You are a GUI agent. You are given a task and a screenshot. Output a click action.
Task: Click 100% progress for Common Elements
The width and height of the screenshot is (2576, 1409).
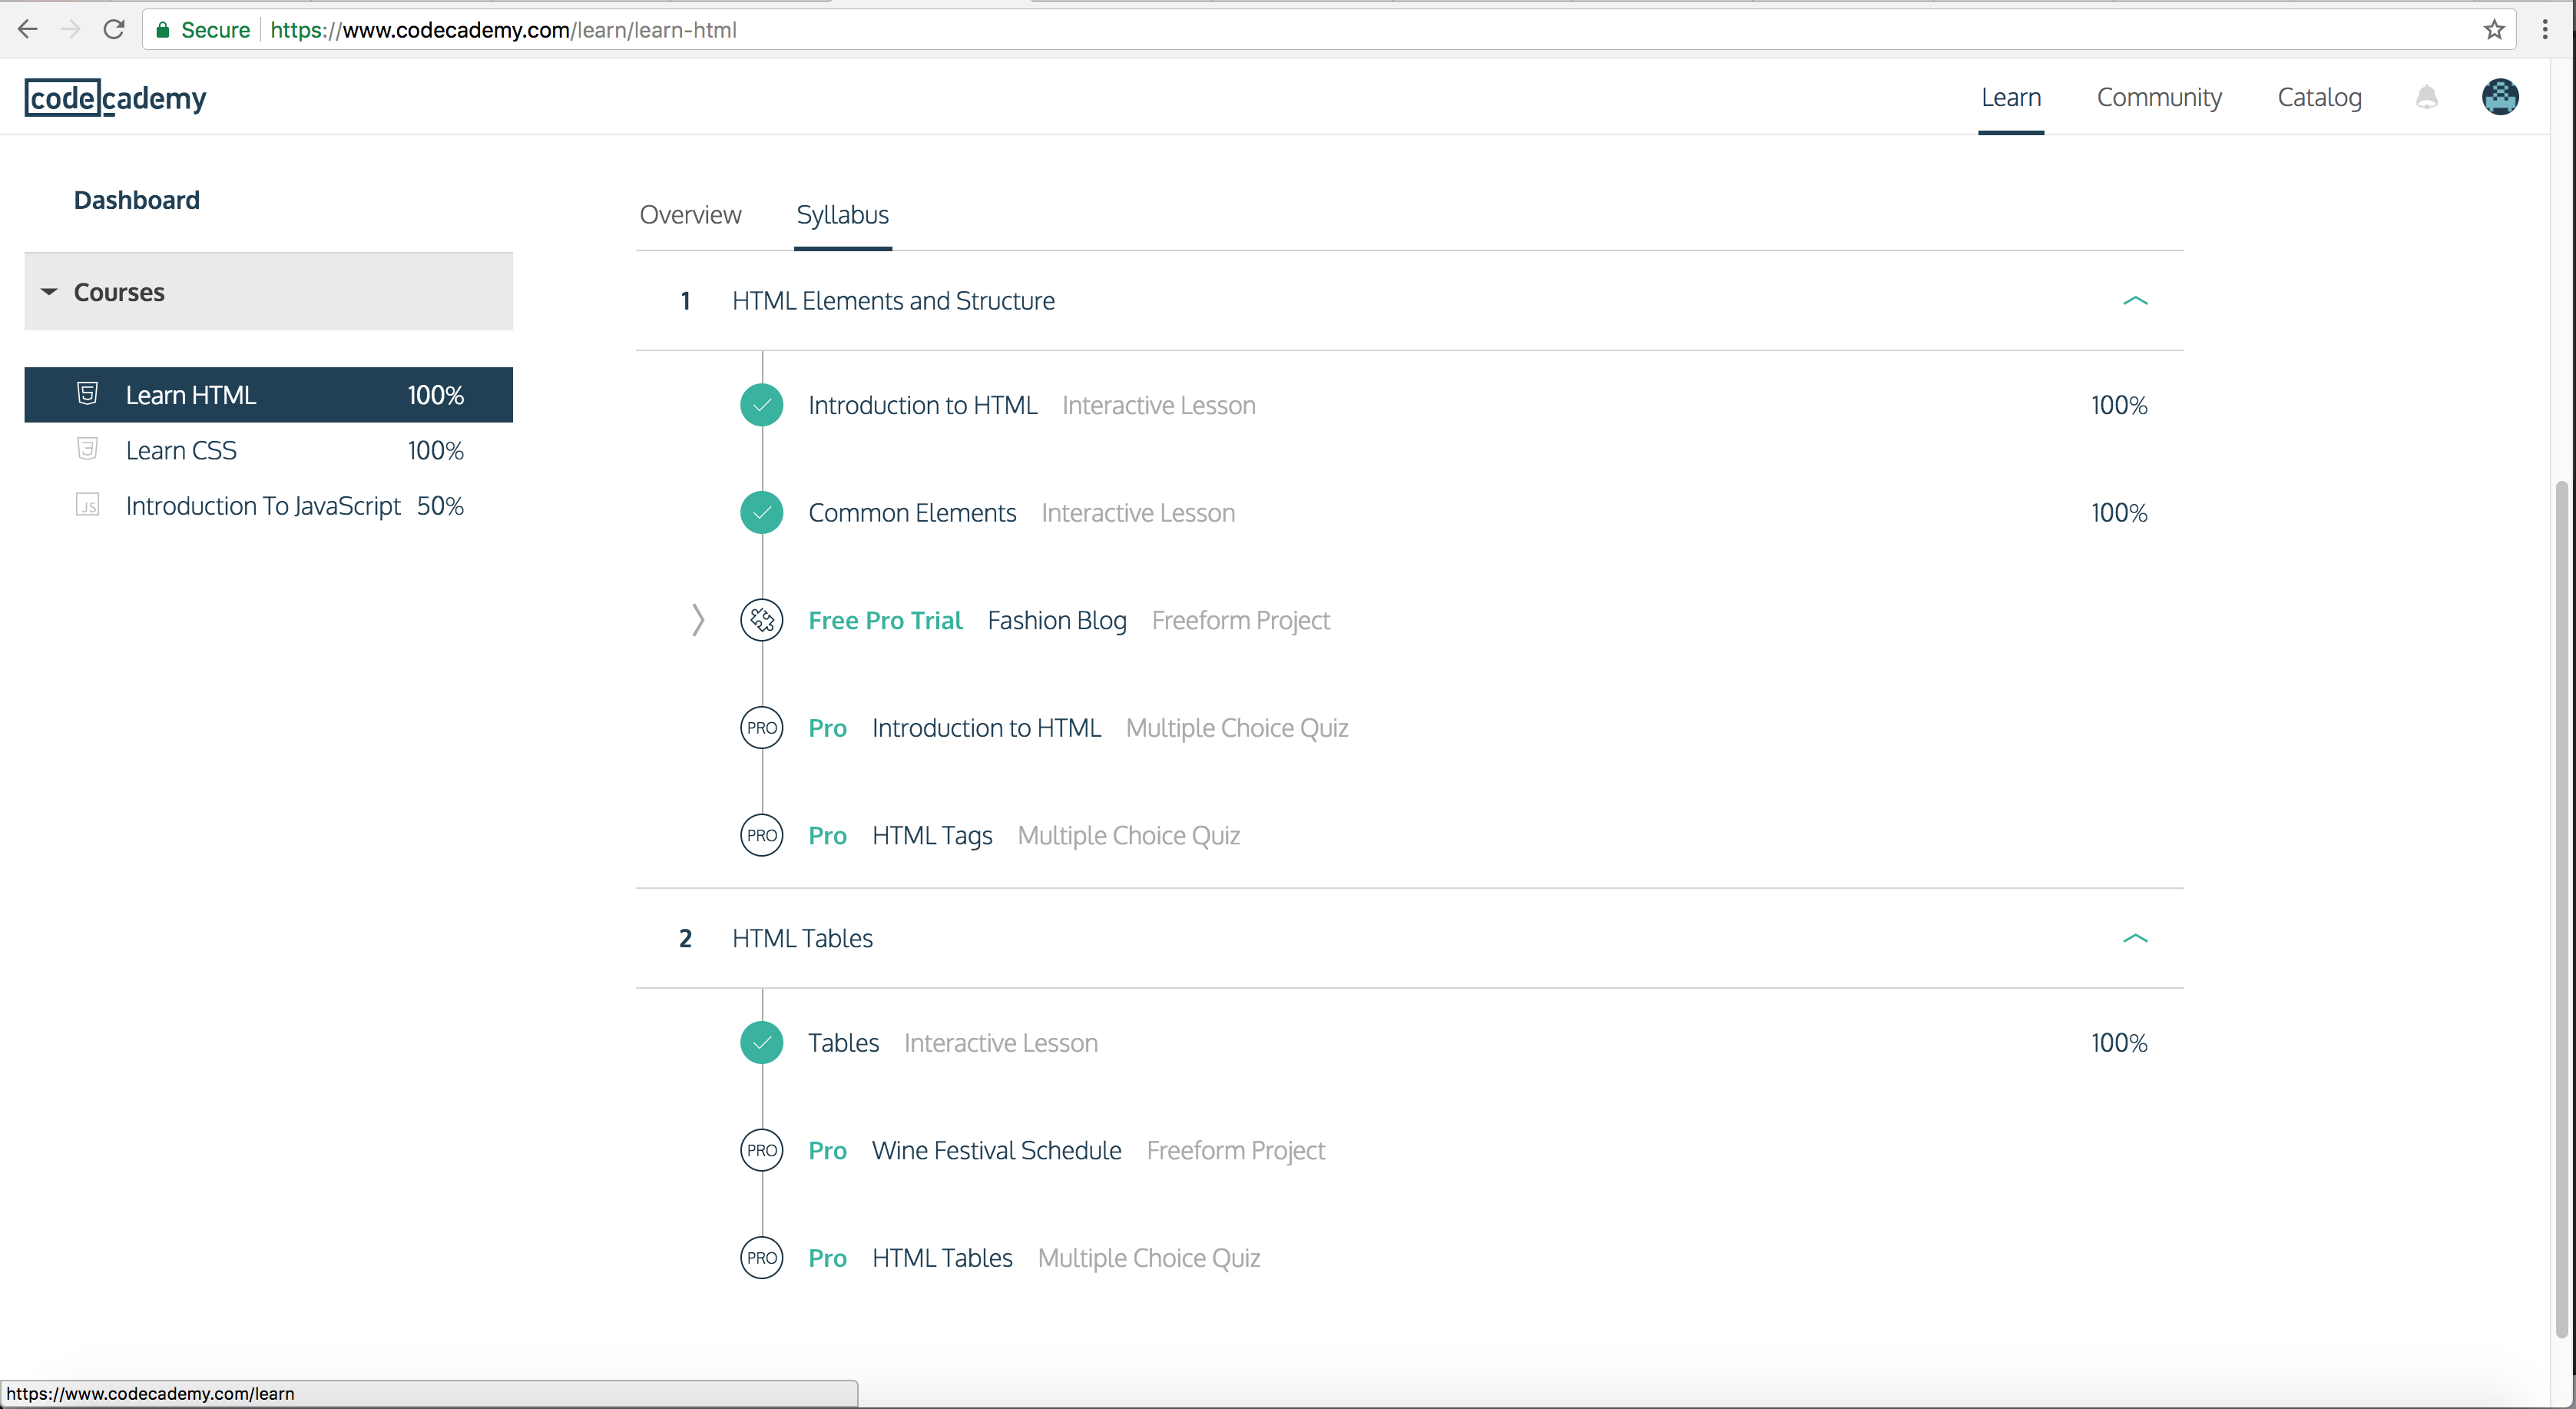tap(2118, 513)
